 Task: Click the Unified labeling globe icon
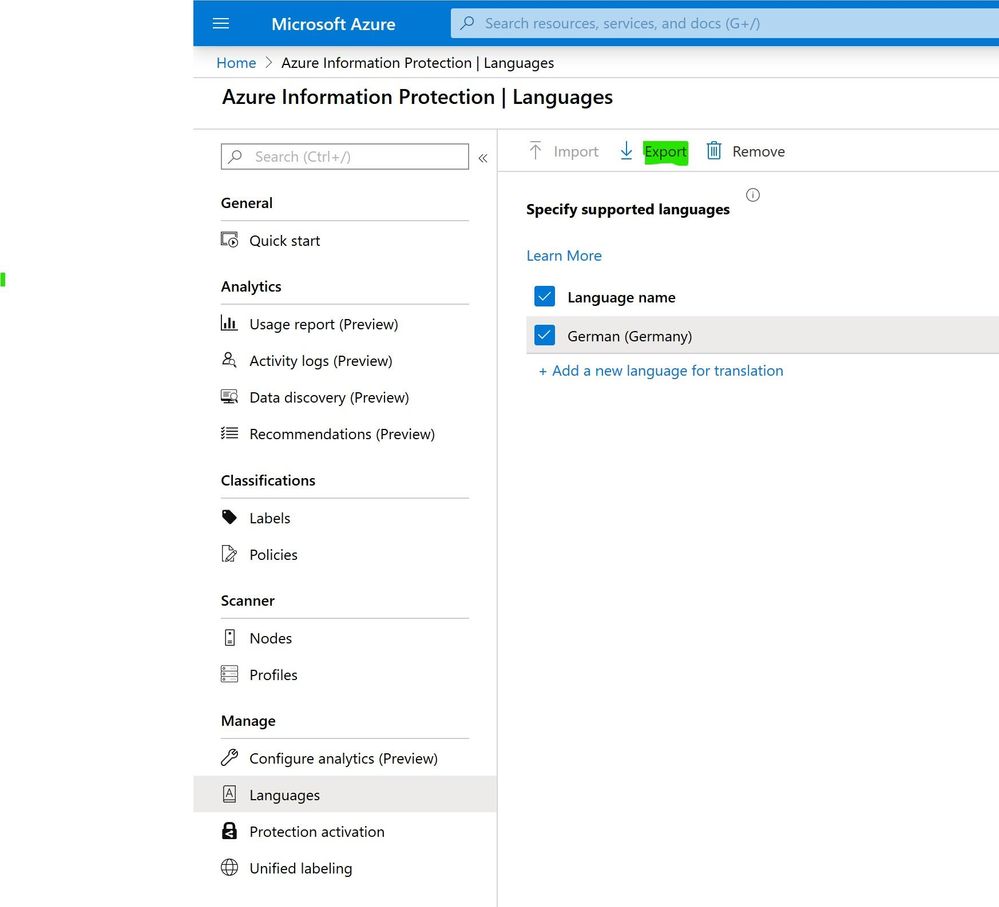pyautogui.click(x=229, y=868)
